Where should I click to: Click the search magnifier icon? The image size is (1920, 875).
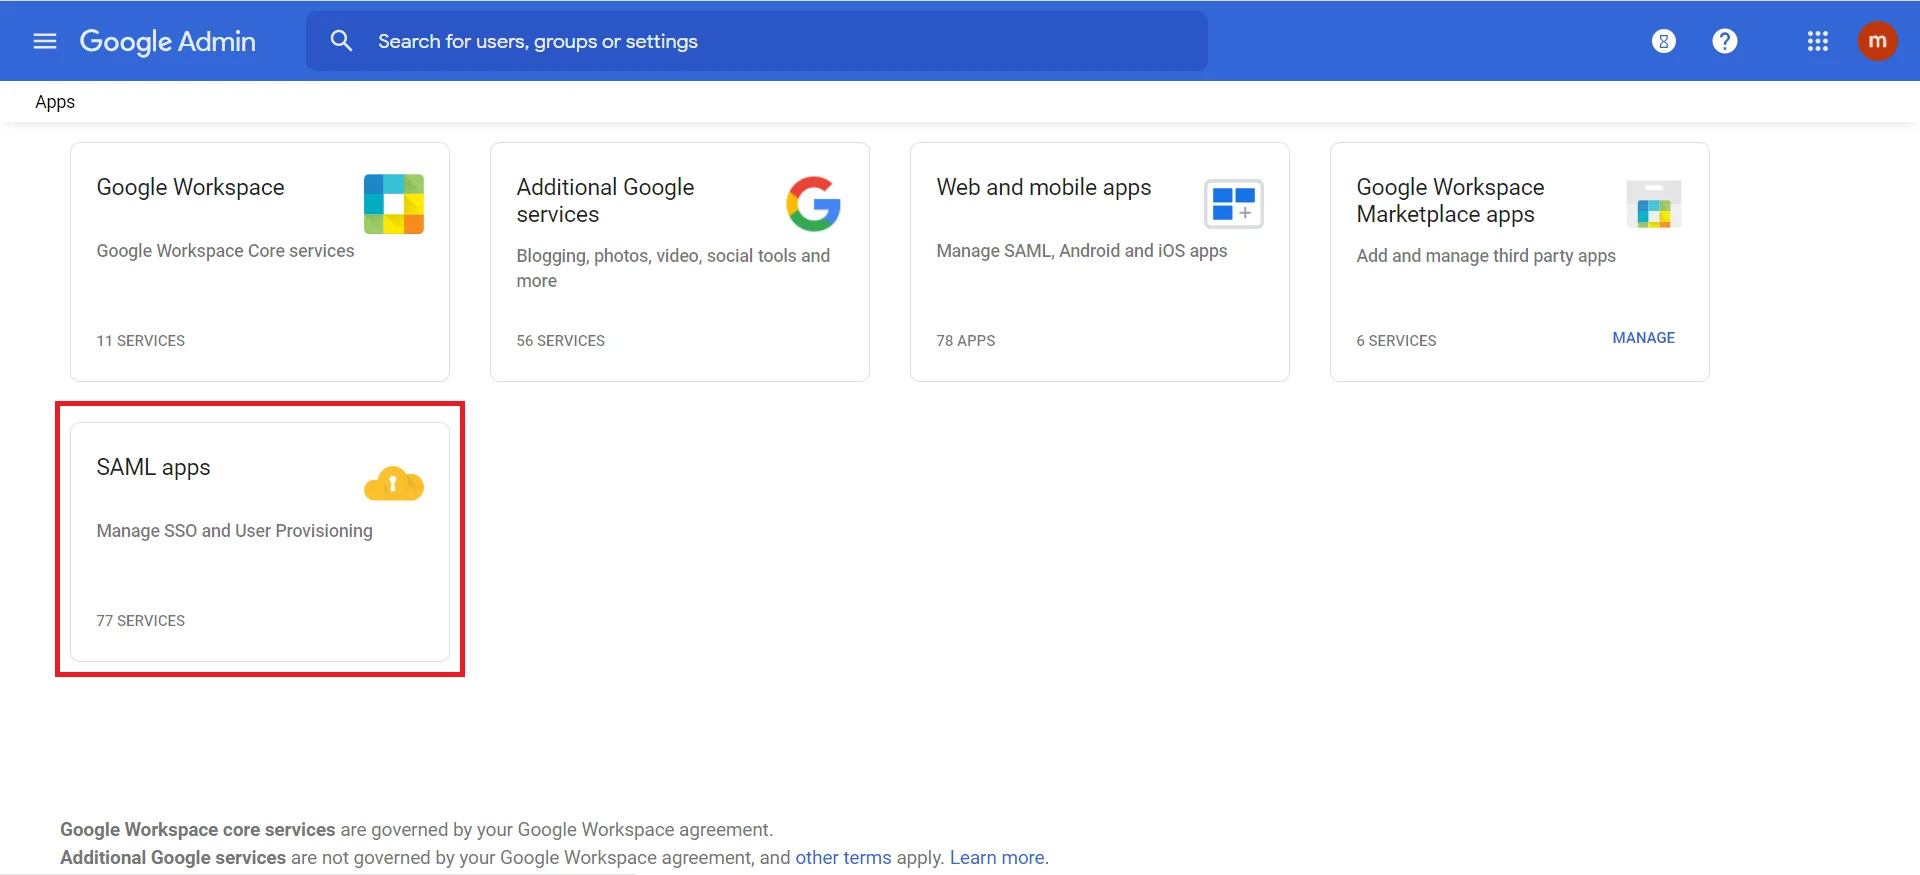pyautogui.click(x=341, y=41)
